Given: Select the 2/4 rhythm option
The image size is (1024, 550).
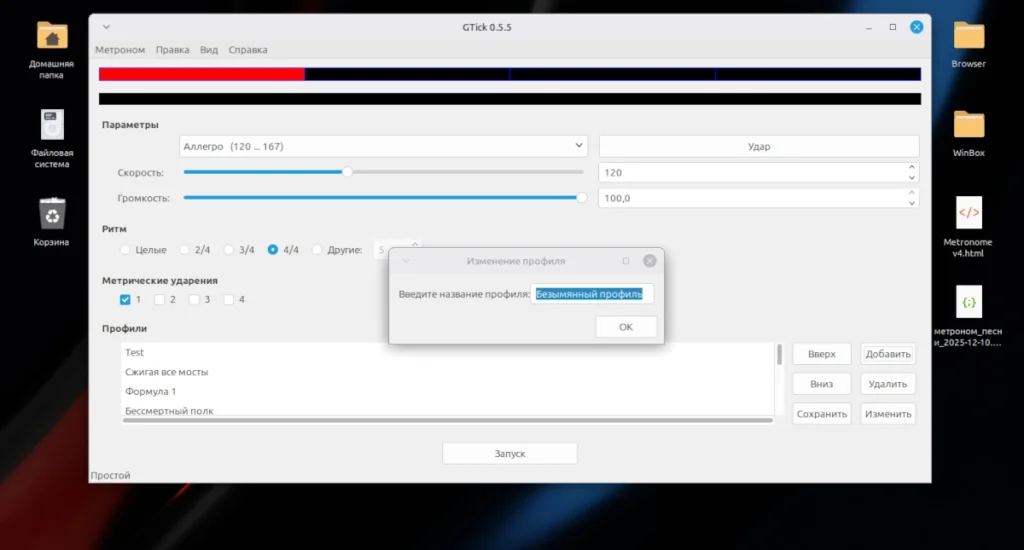Looking at the screenshot, I should click(185, 250).
